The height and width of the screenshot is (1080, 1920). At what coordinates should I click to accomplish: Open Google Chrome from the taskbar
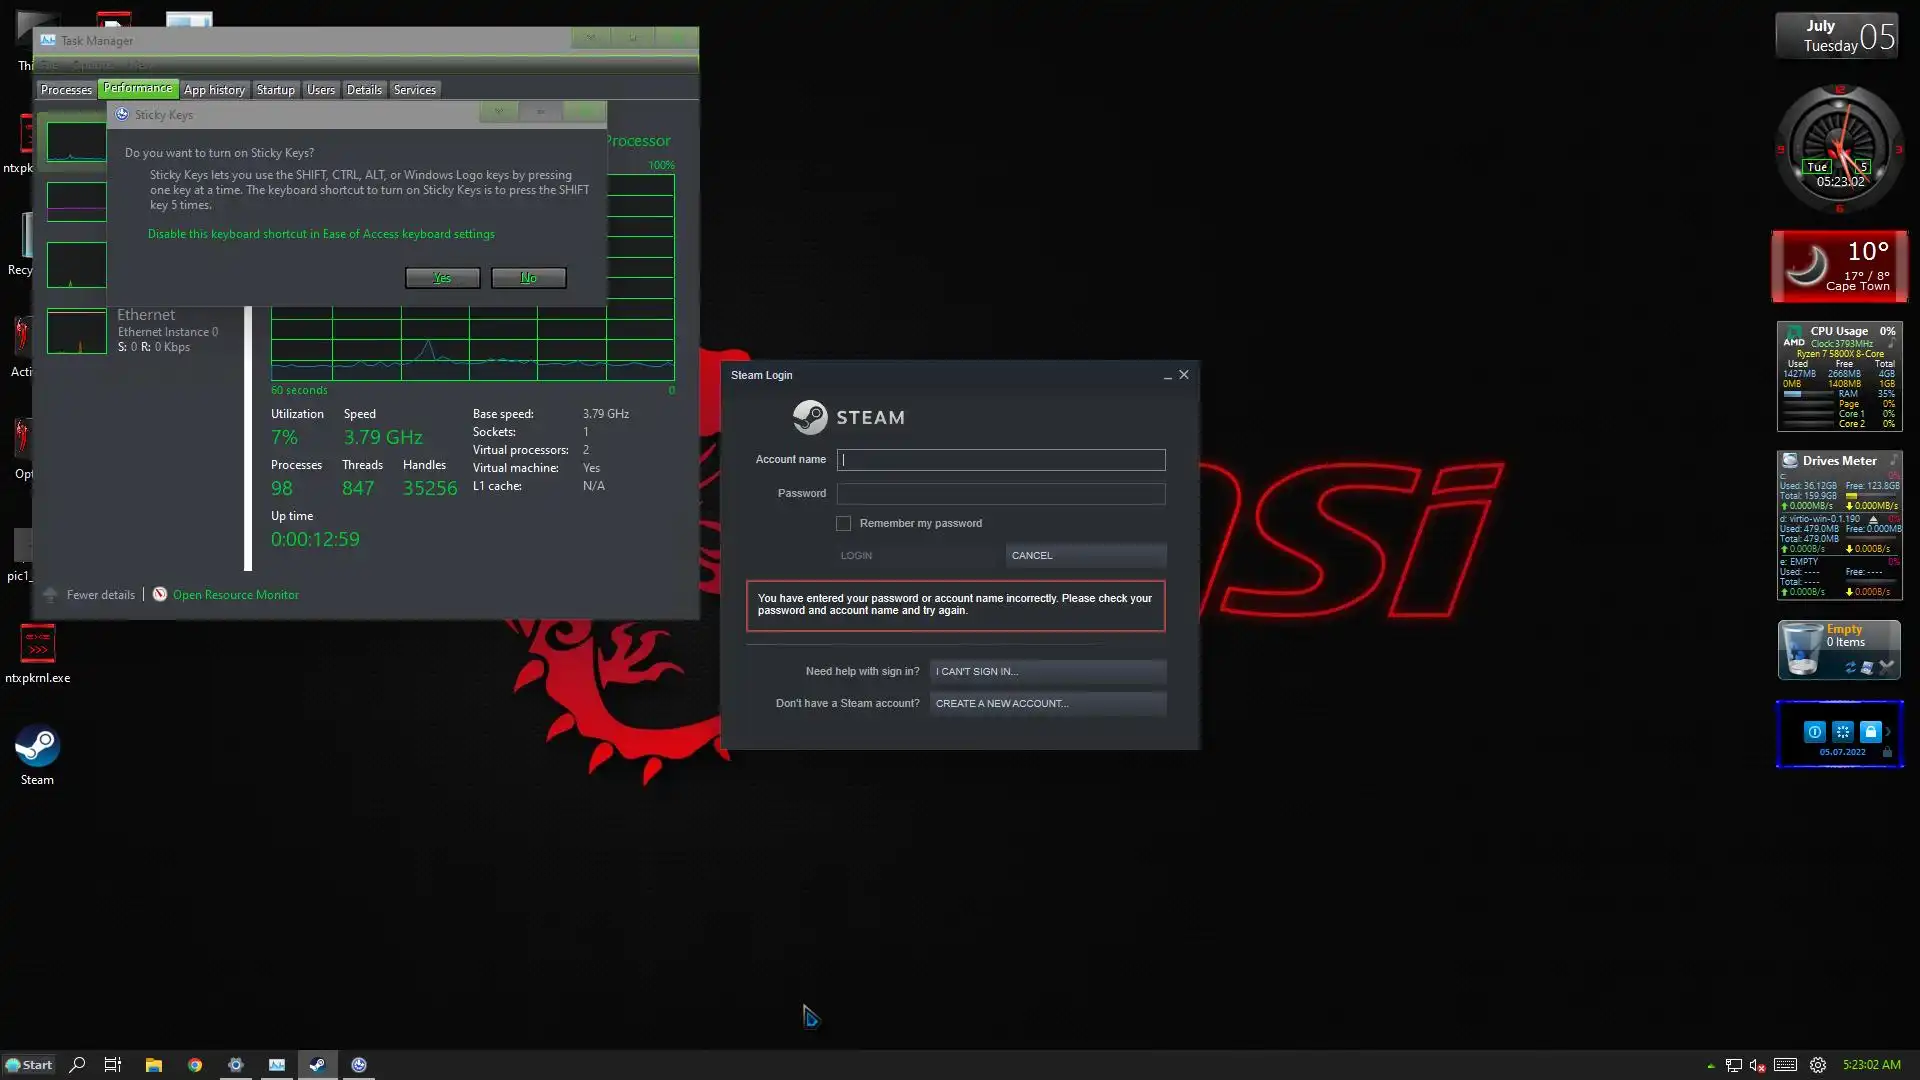point(195,1065)
